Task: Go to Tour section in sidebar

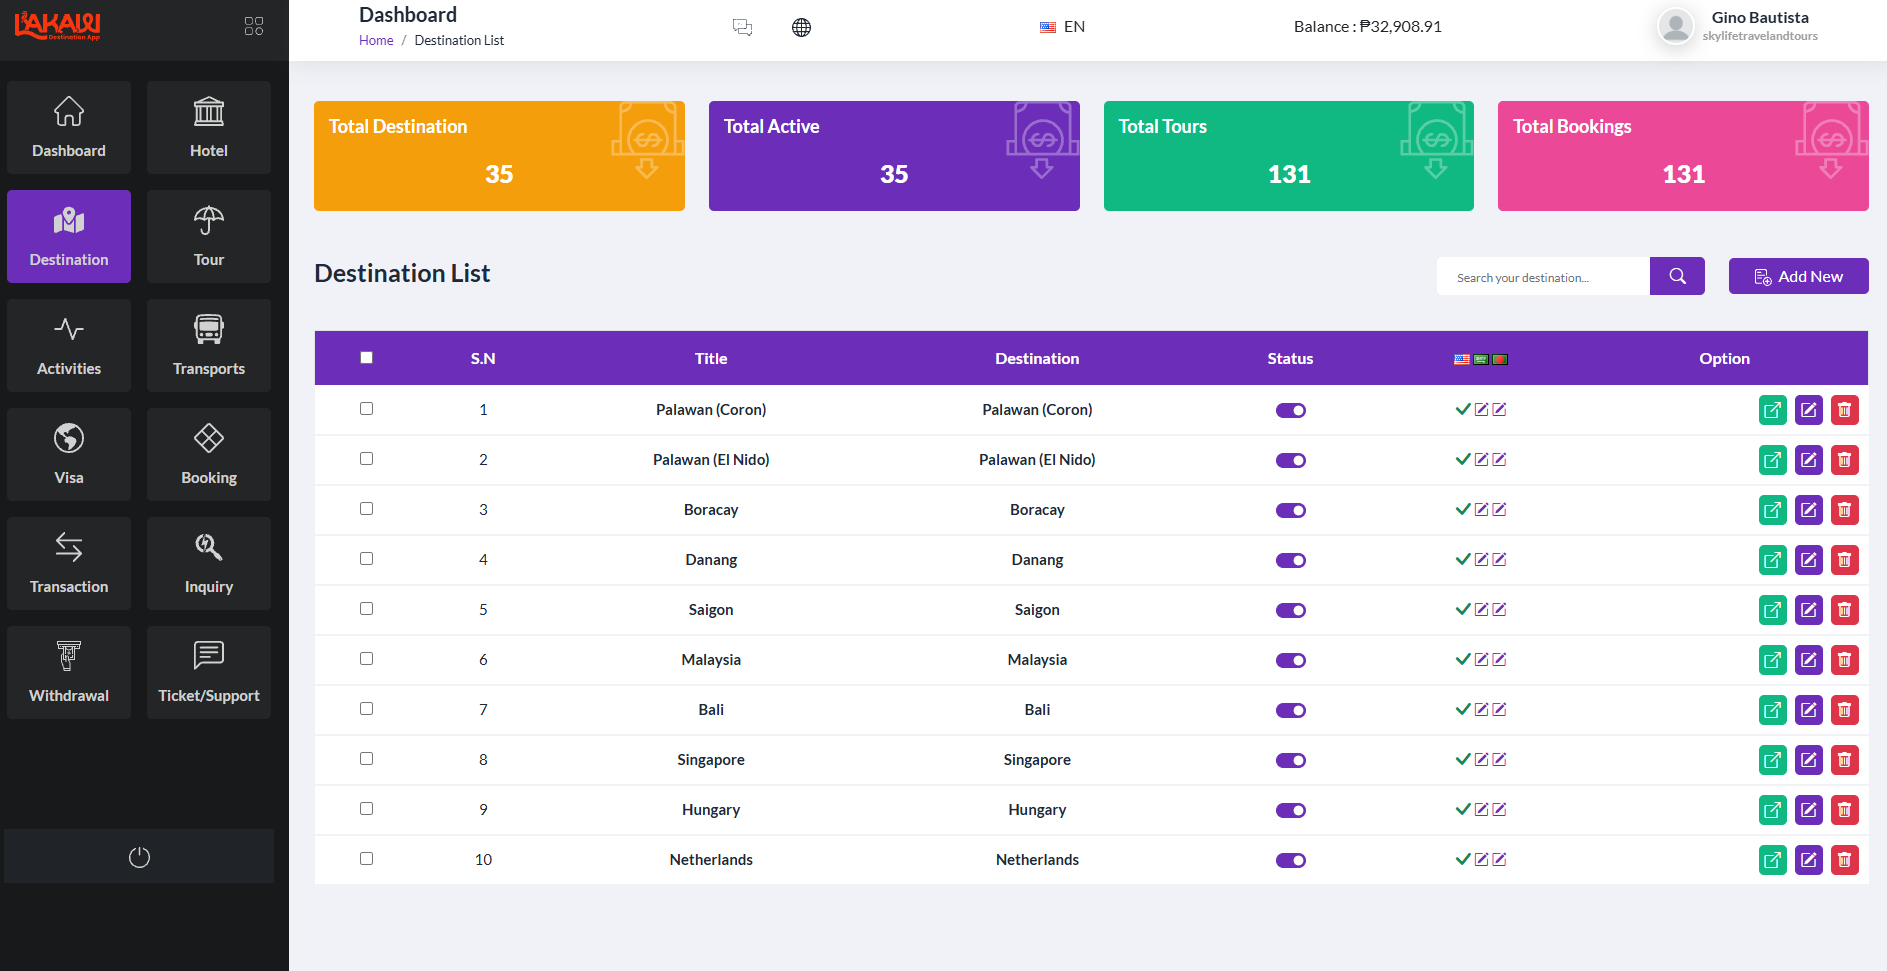Action: (x=209, y=237)
